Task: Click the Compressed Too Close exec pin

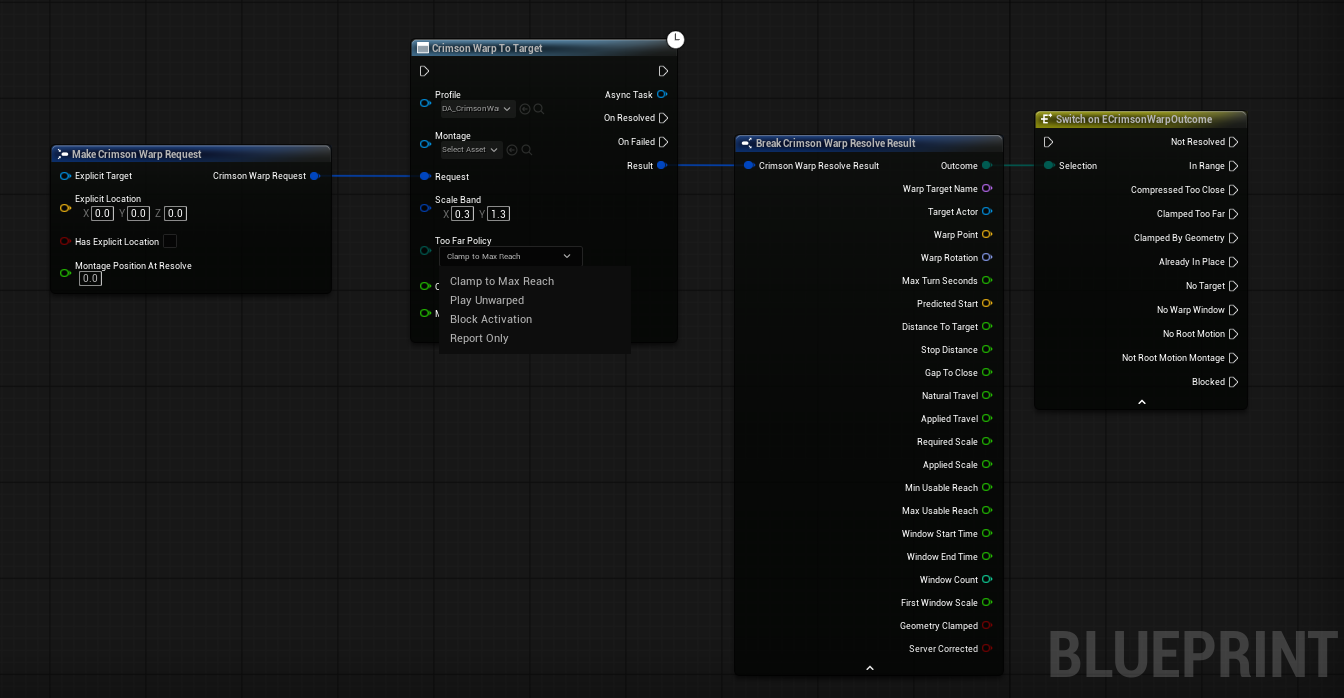Action: tap(1234, 190)
